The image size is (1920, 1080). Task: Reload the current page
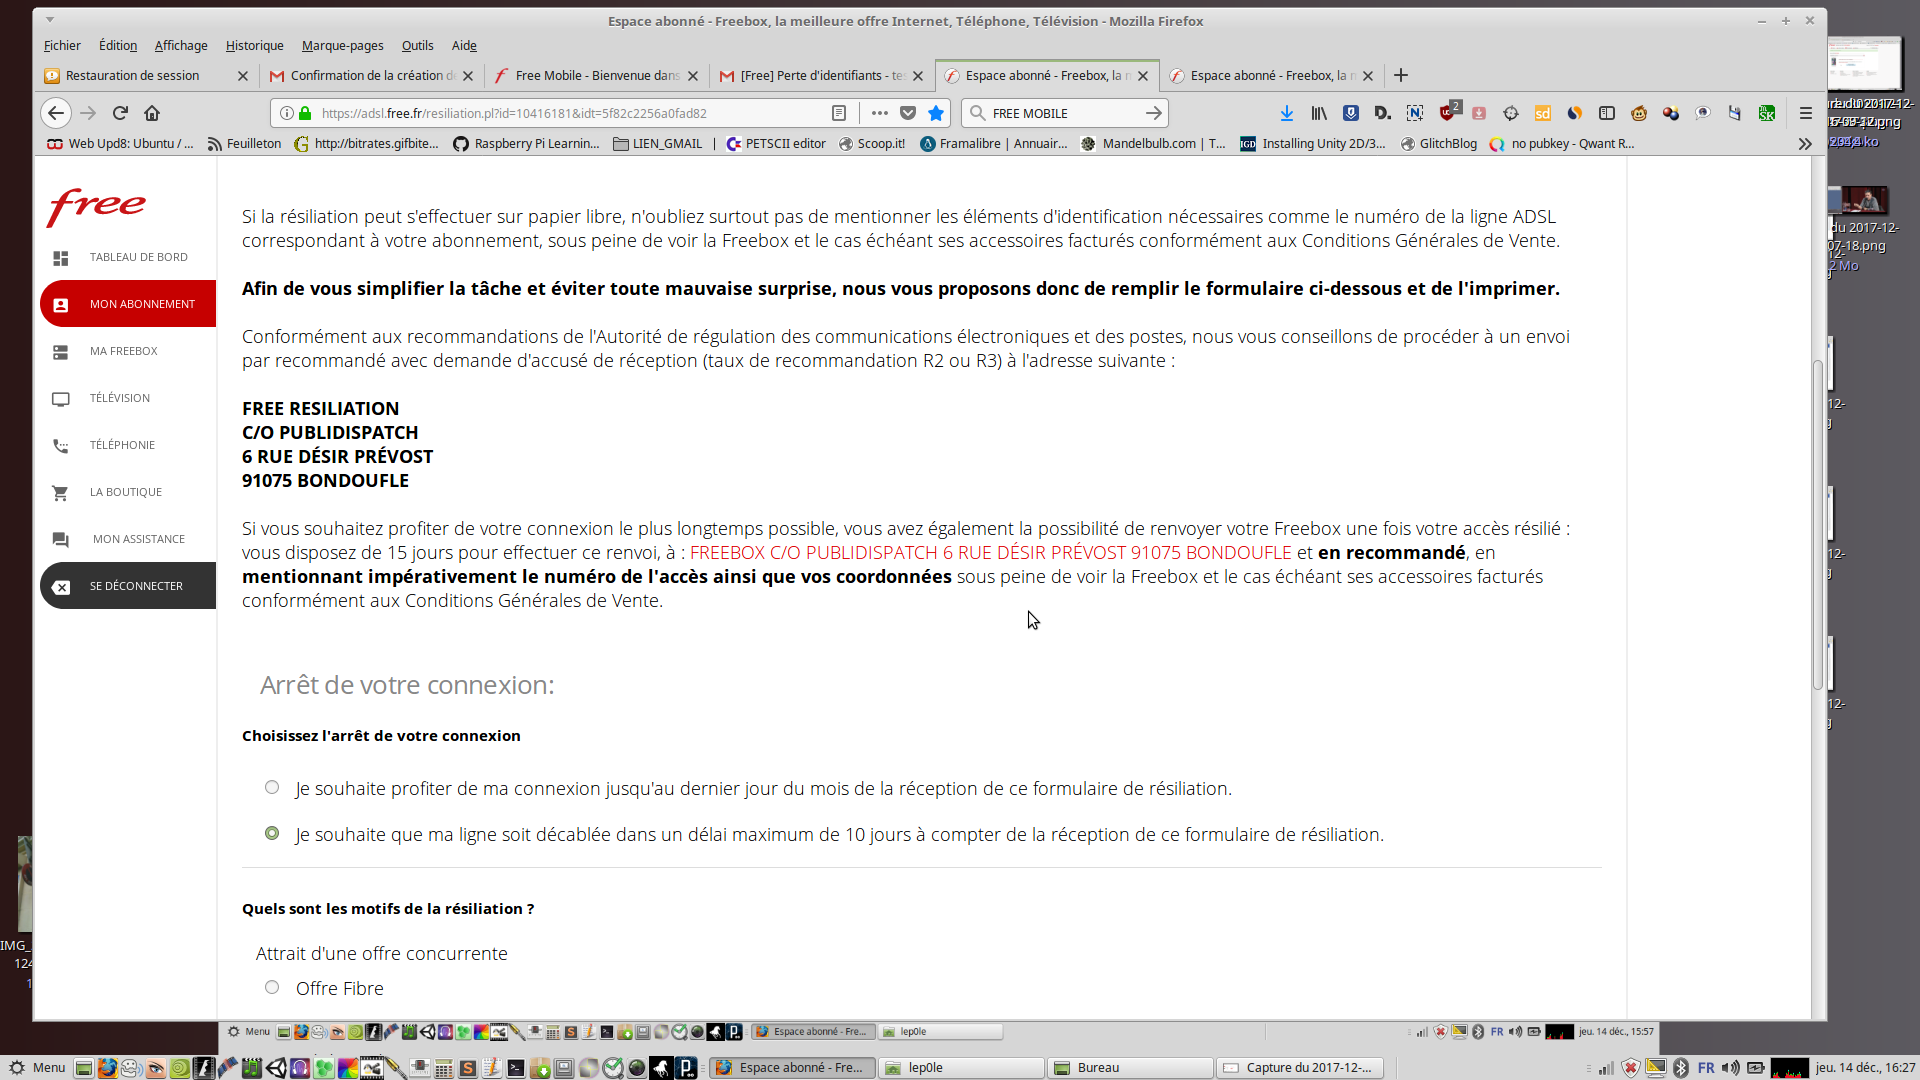click(x=120, y=113)
